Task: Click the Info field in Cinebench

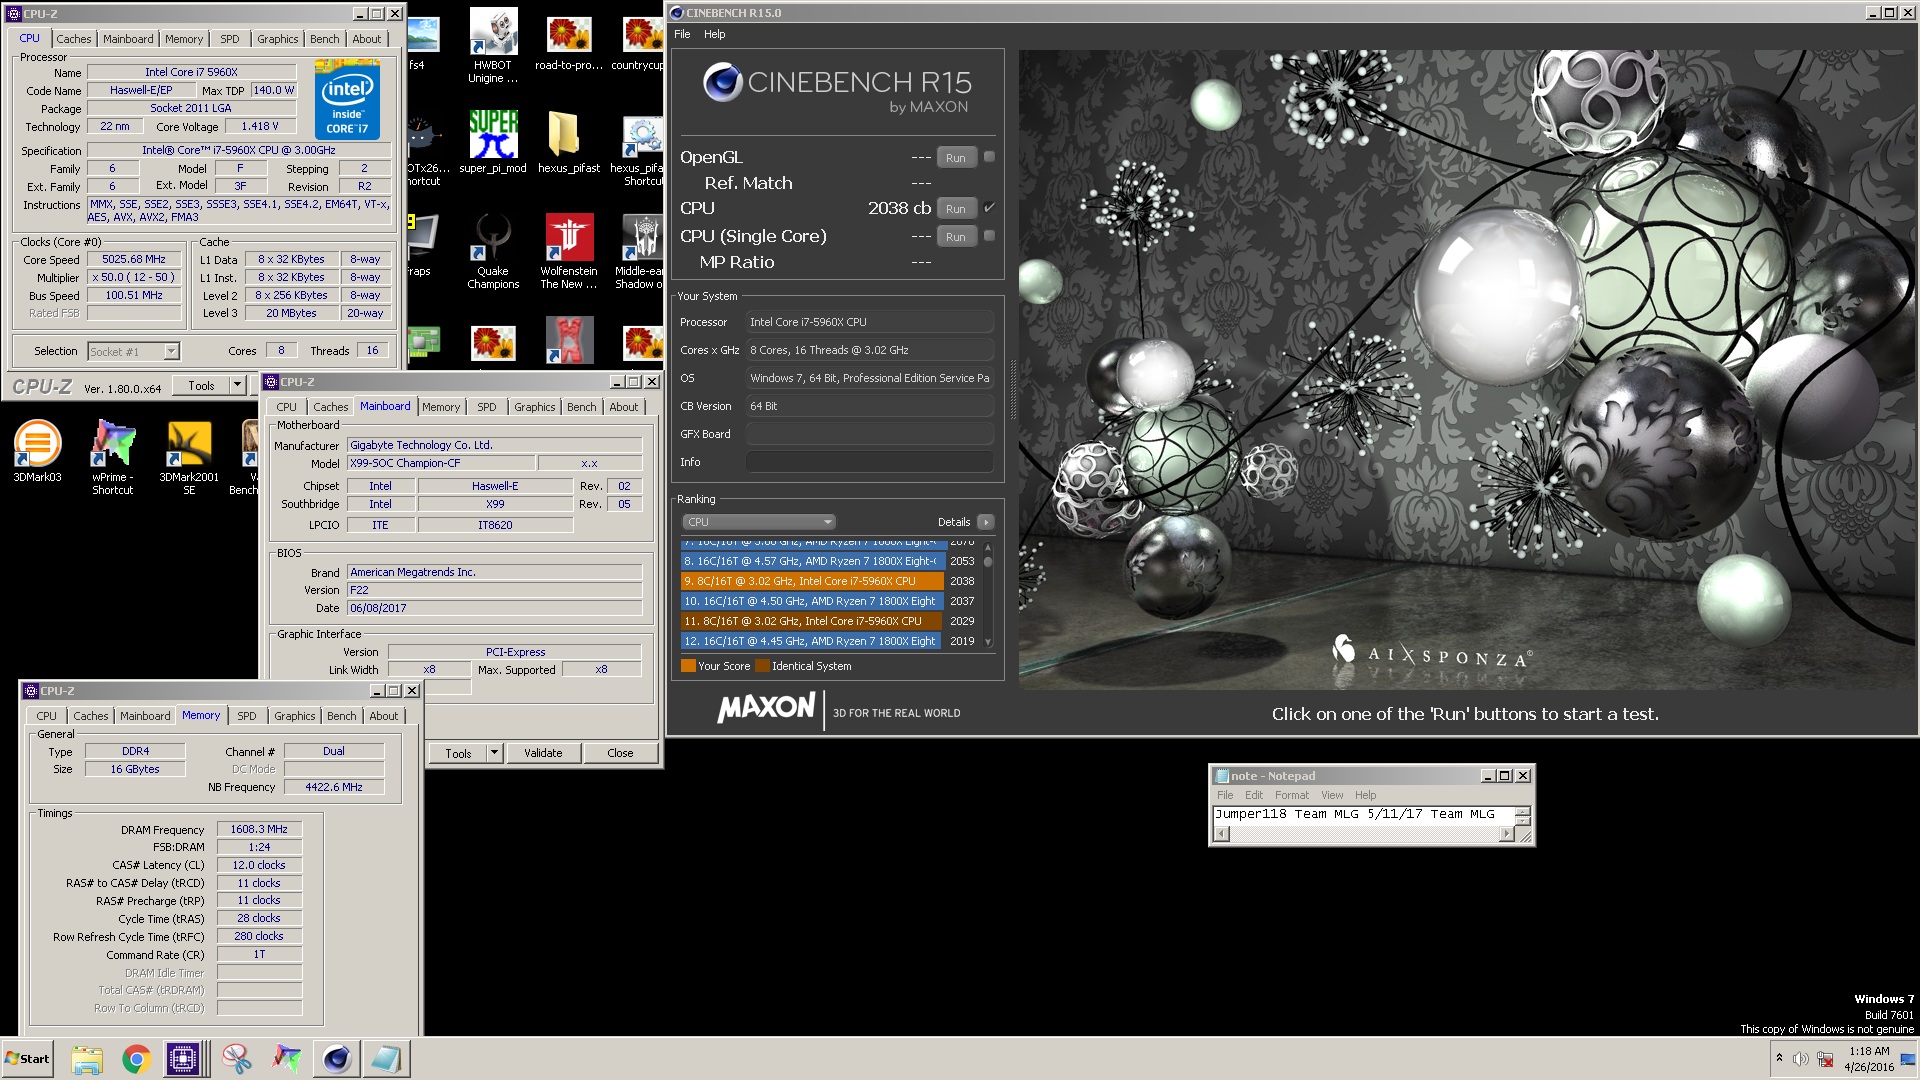Action: coord(869,462)
